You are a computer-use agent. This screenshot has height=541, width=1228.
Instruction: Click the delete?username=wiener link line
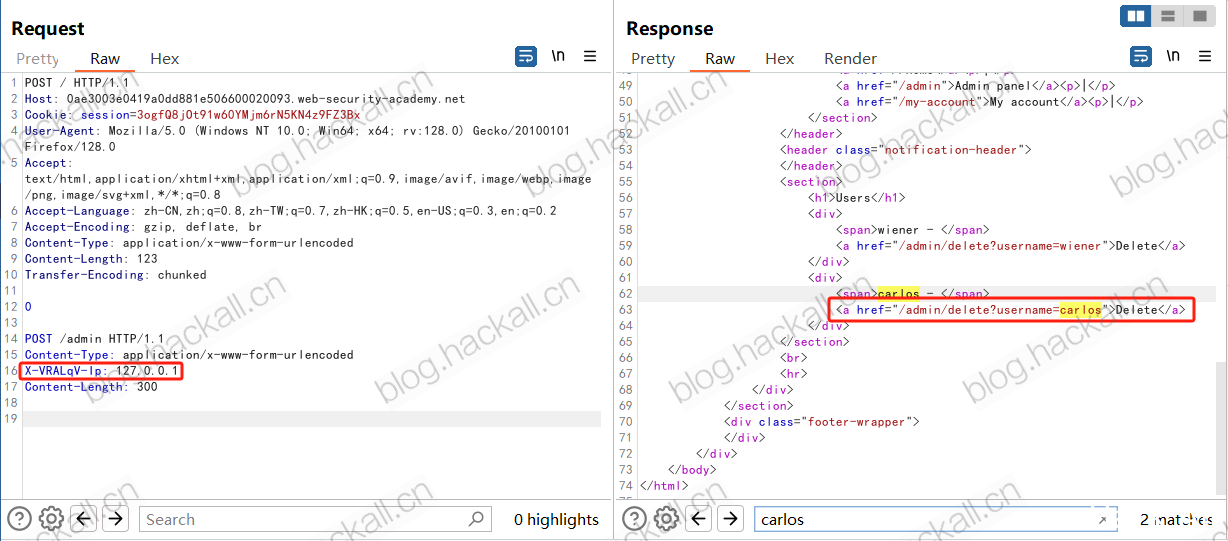click(1011, 246)
